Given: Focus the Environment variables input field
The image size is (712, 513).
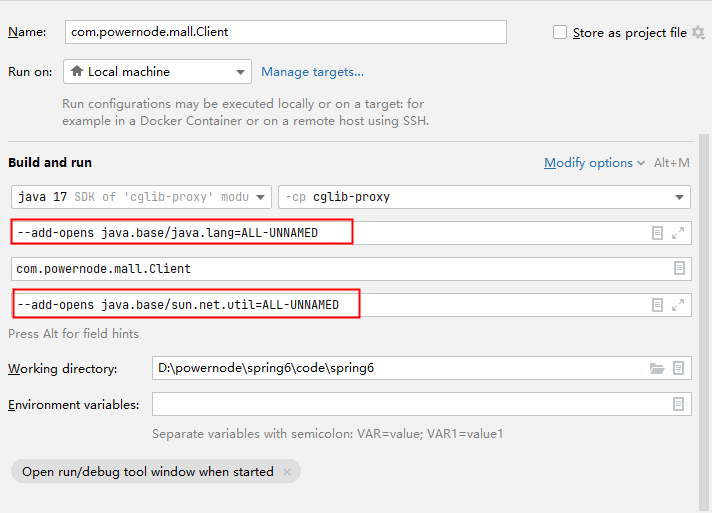Looking at the screenshot, I should click(410, 404).
